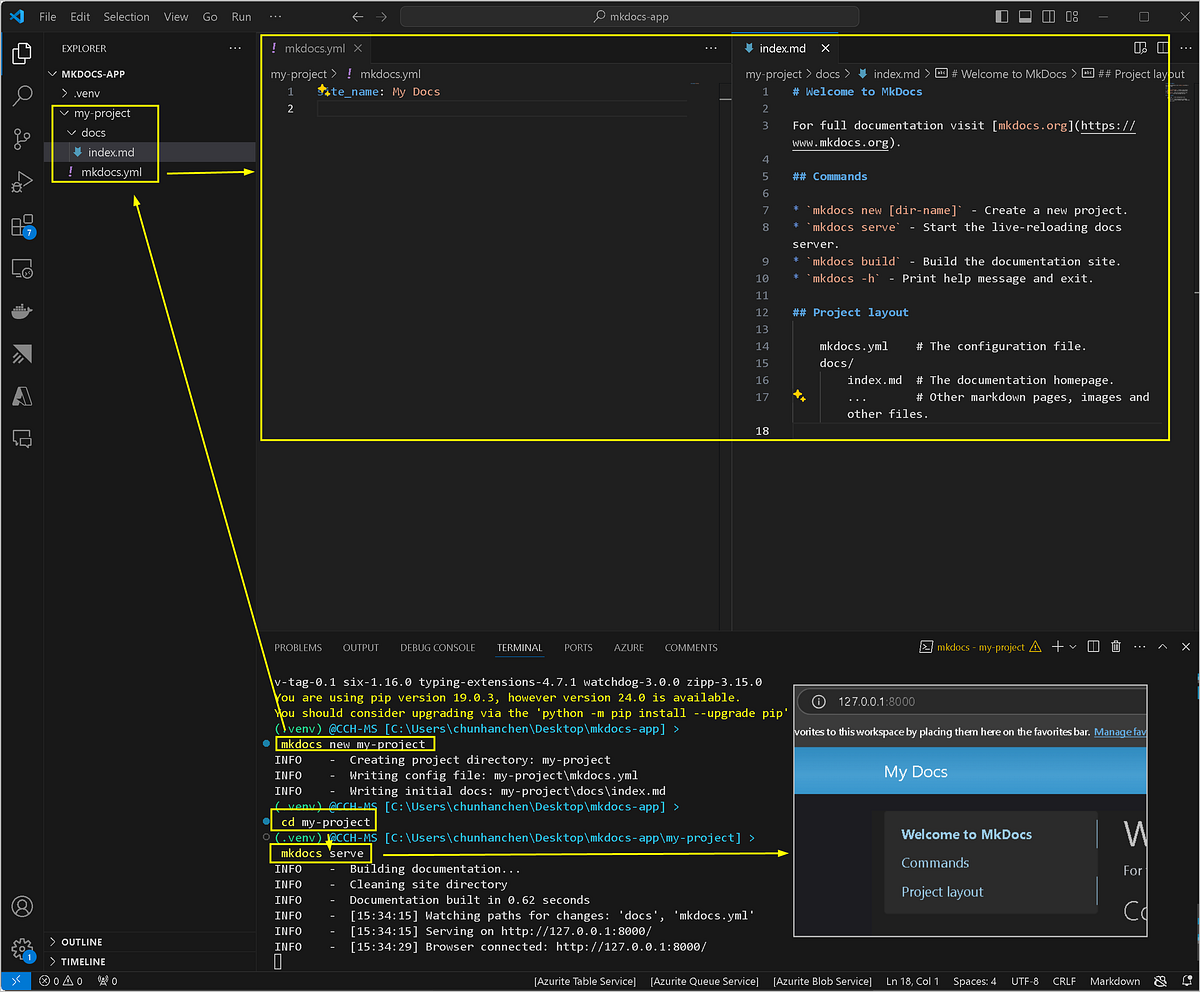Viewport: 1200px width, 992px height.
Task: Open the Extensions view icon
Action: click(x=22, y=226)
